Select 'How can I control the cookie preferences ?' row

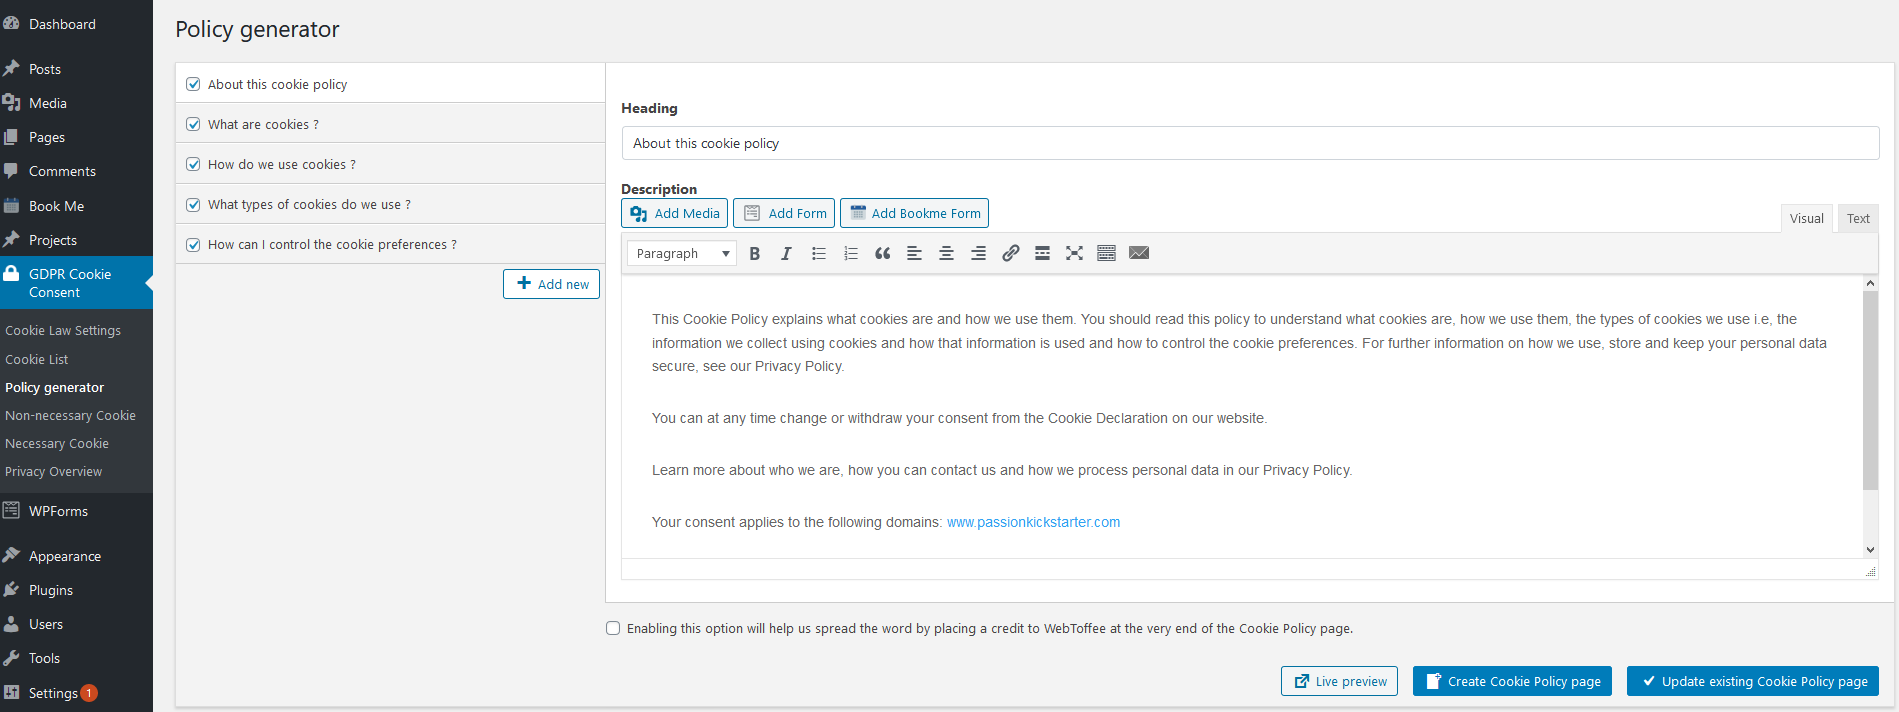[x=390, y=244]
